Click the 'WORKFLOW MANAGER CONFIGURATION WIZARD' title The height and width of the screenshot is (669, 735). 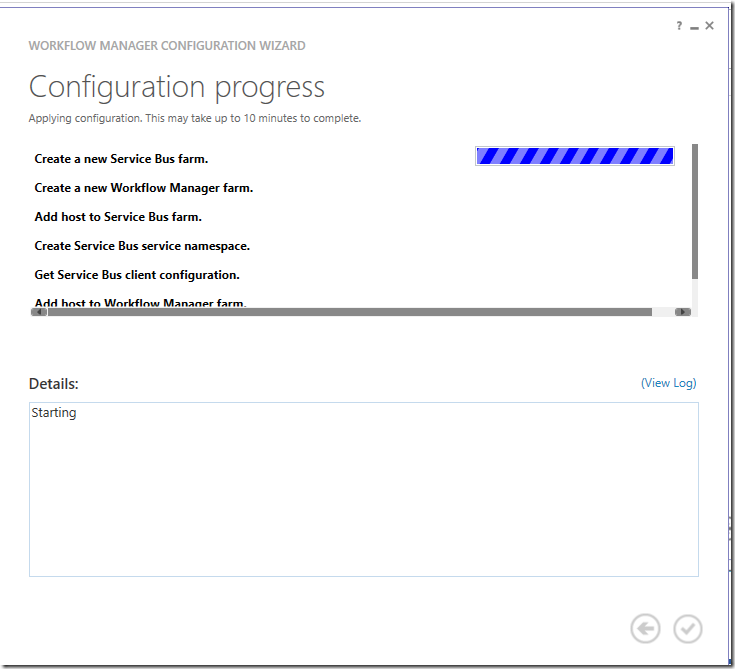(x=167, y=46)
